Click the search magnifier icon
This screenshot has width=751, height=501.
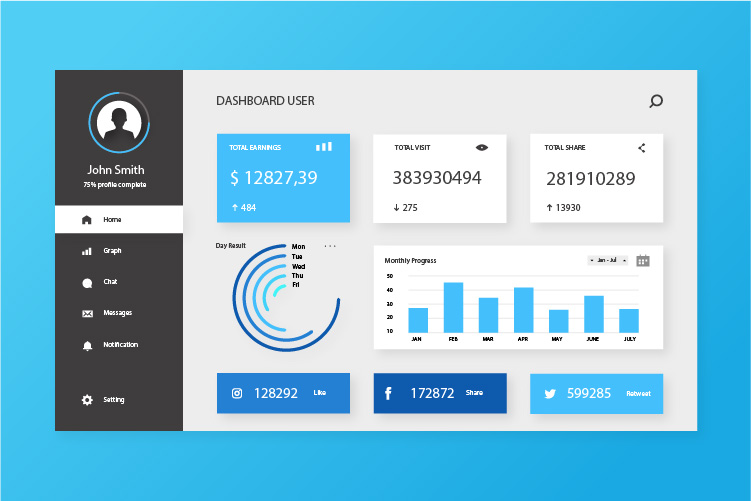[656, 101]
